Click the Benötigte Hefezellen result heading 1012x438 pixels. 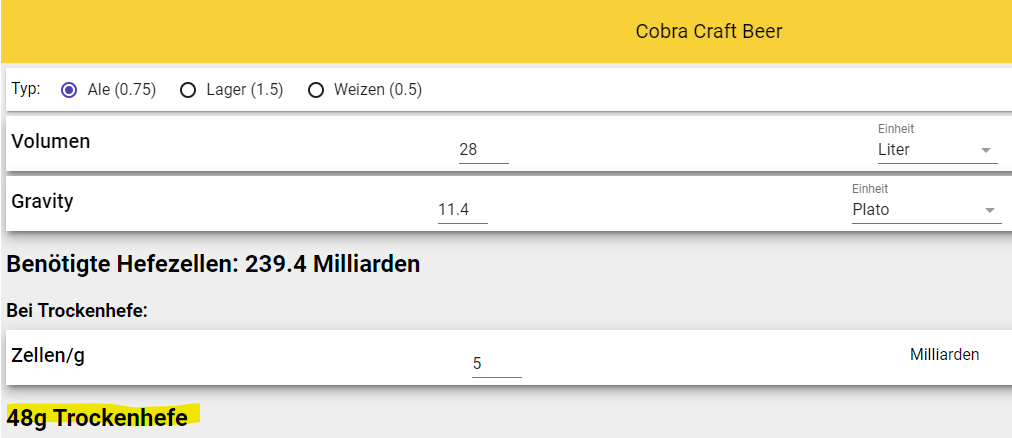tap(213, 264)
